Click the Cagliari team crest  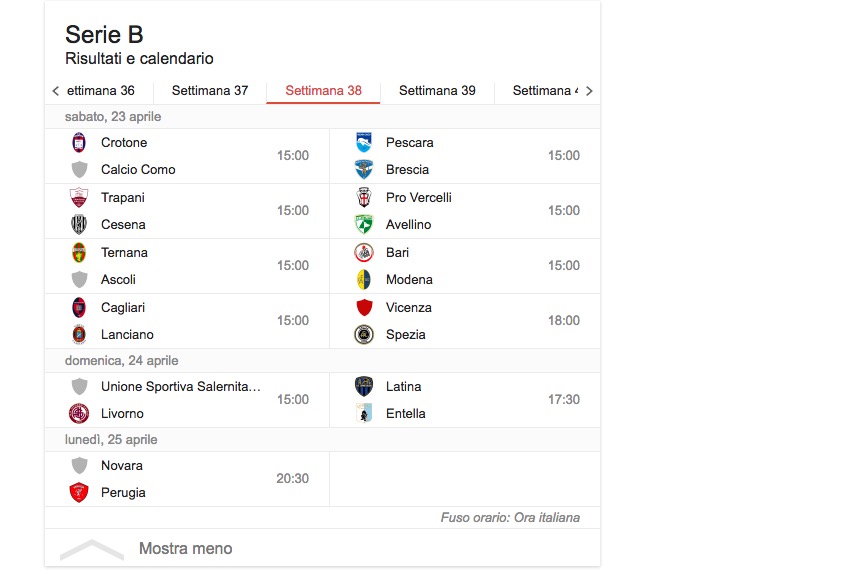coord(79,308)
